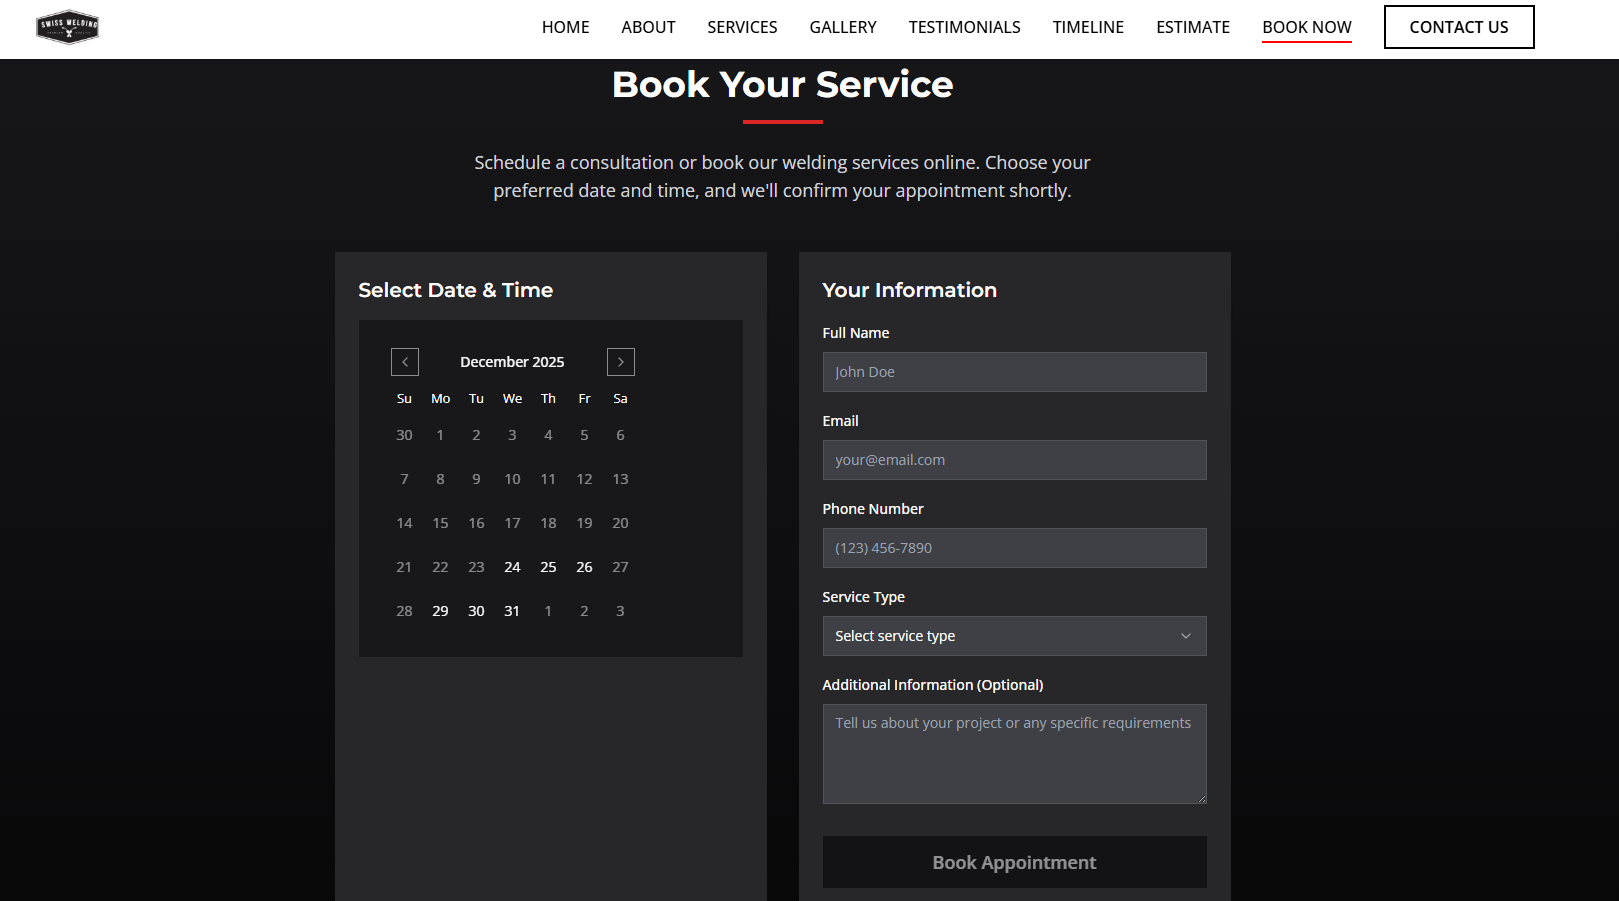
Task: Navigate to the Gallery page
Action: [843, 27]
